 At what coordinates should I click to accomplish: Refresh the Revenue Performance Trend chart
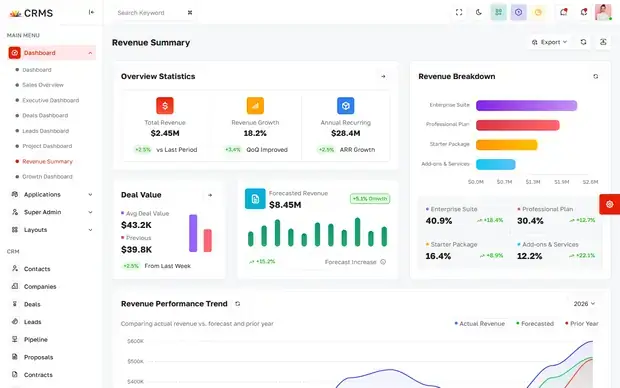pyautogui.click(x=237, y=304)
